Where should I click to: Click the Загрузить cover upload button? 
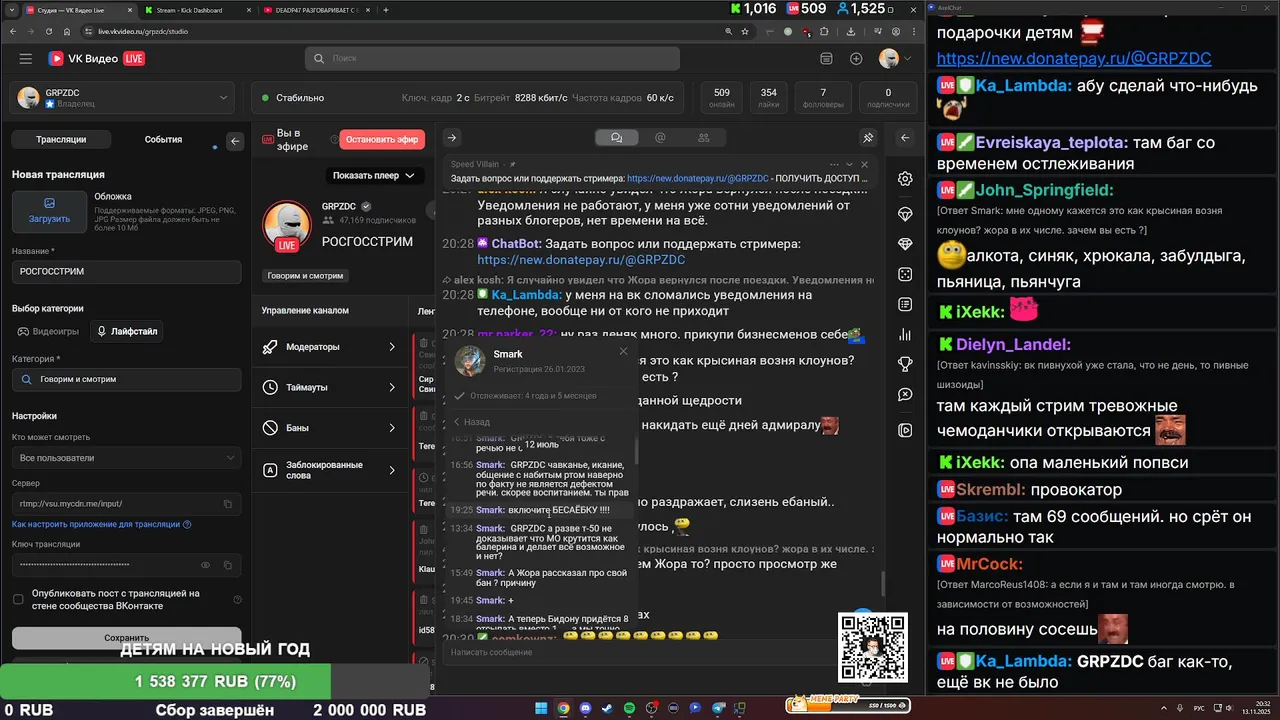49,212
